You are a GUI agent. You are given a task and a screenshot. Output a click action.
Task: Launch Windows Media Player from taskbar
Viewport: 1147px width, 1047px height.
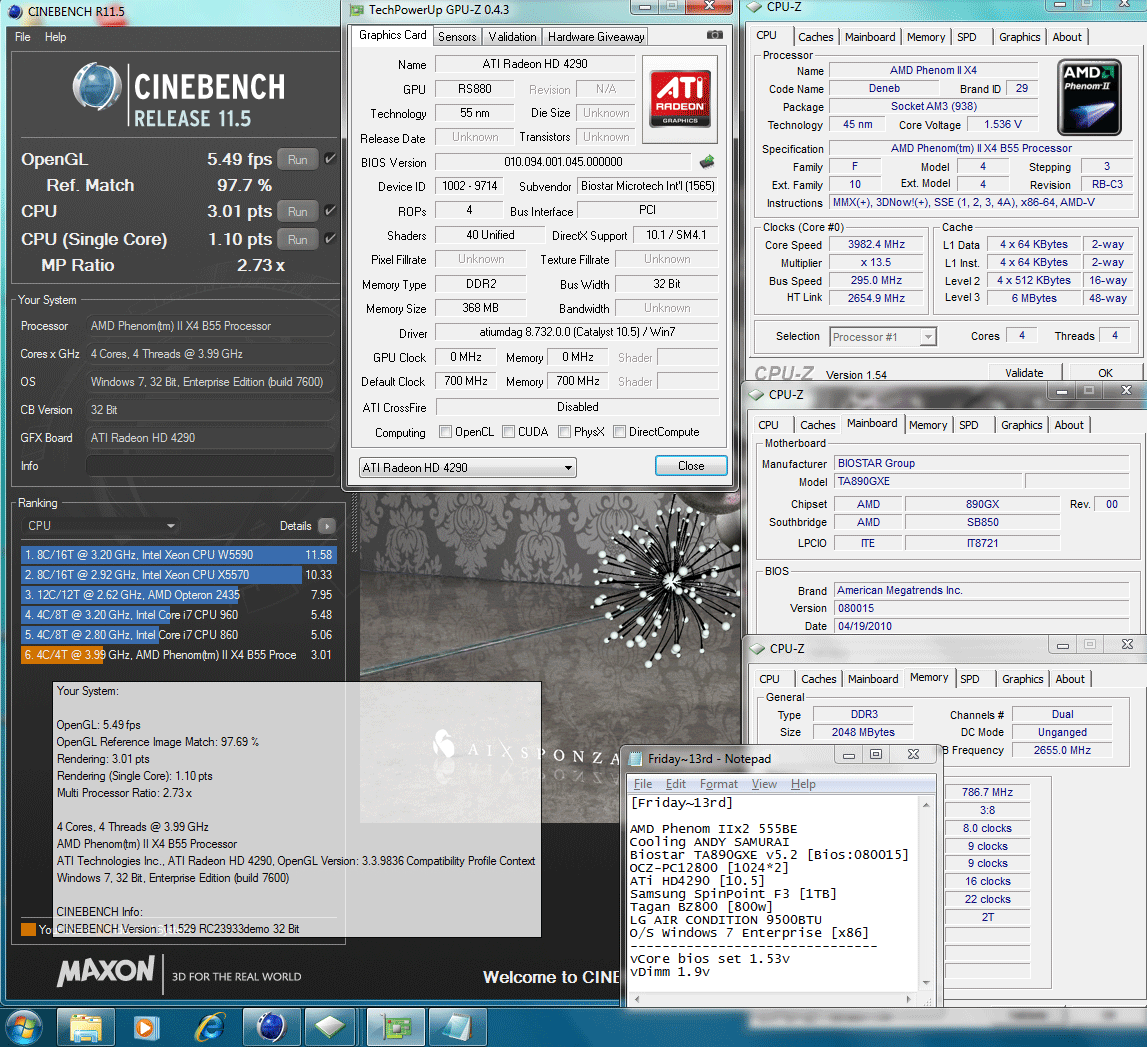click(x=146, y=1027)
